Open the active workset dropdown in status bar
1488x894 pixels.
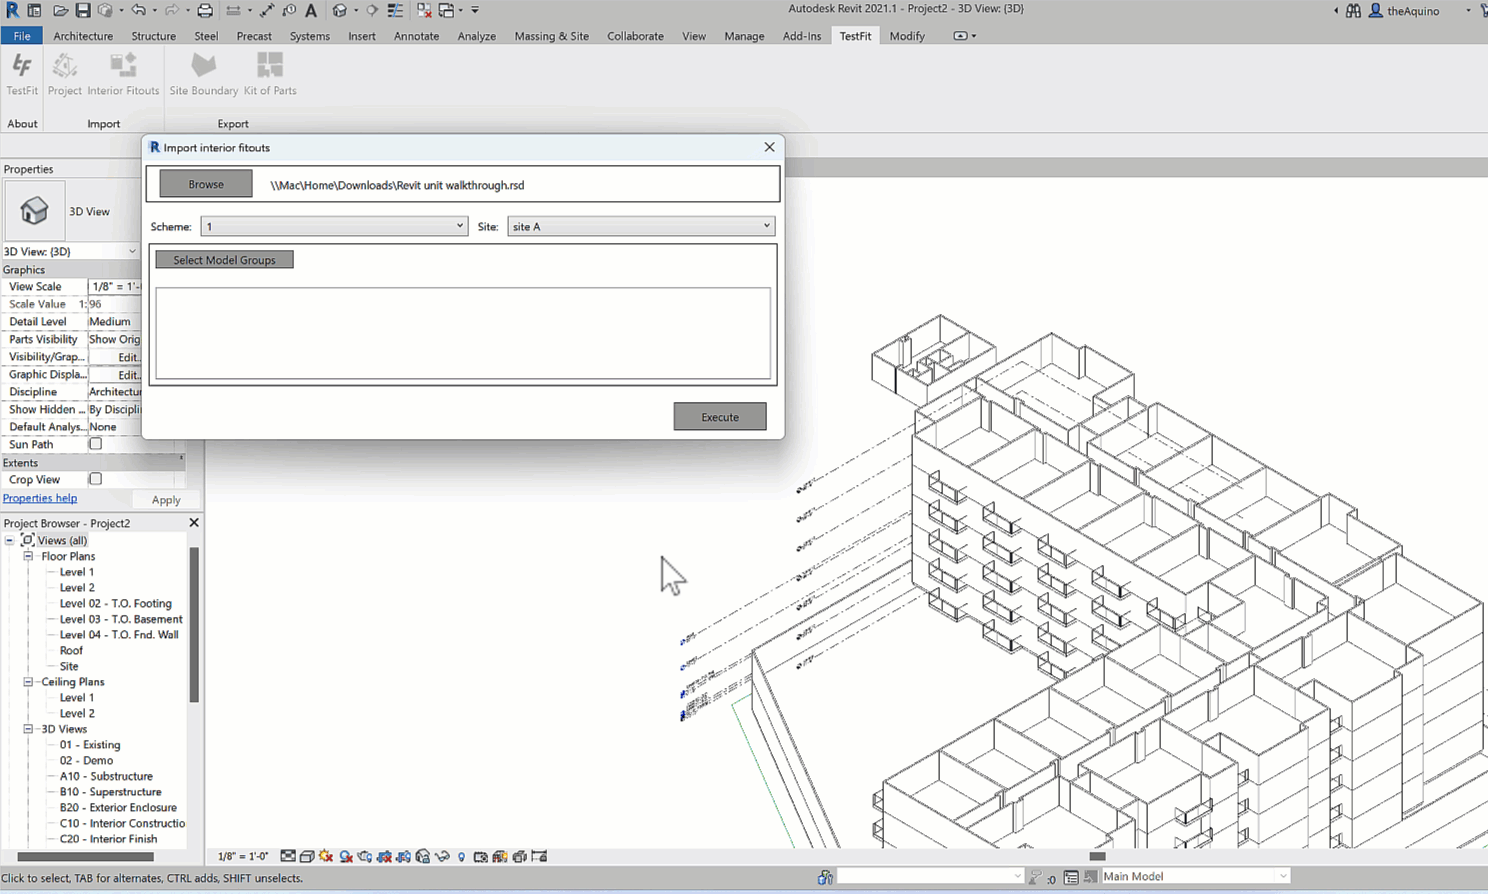click(931, 876)
